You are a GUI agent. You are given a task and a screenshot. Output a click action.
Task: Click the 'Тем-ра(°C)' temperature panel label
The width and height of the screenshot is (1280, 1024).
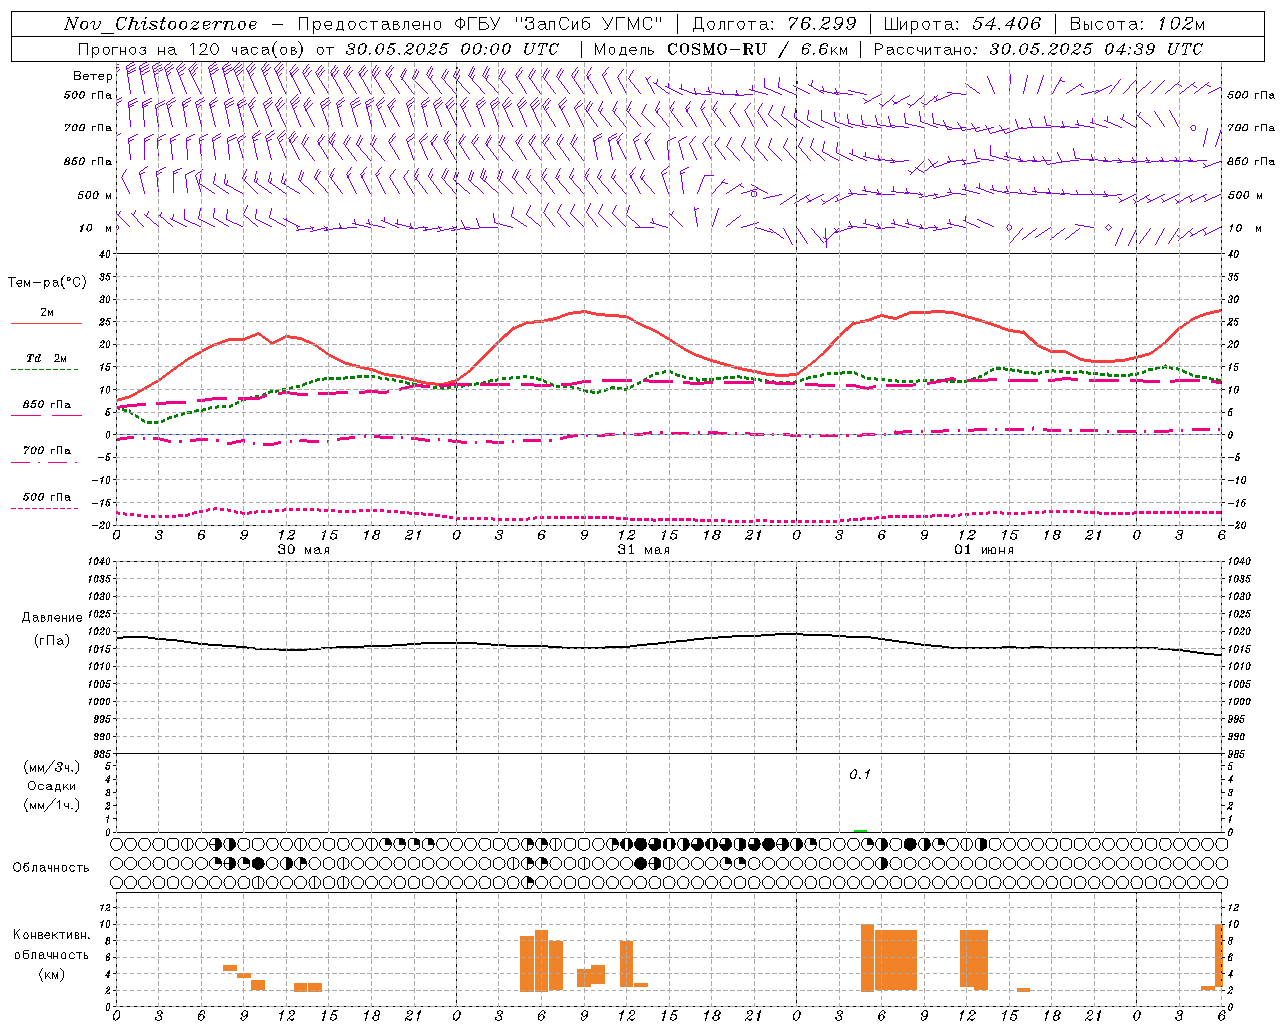pyautogui.click(x=47, y=283)
